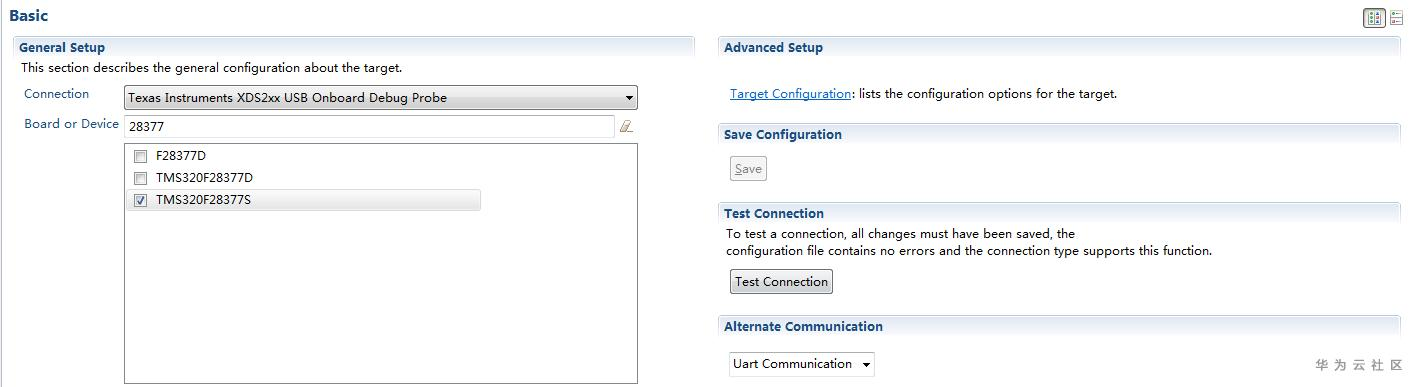Click the Advanced Setup section header

coord(773,47)
